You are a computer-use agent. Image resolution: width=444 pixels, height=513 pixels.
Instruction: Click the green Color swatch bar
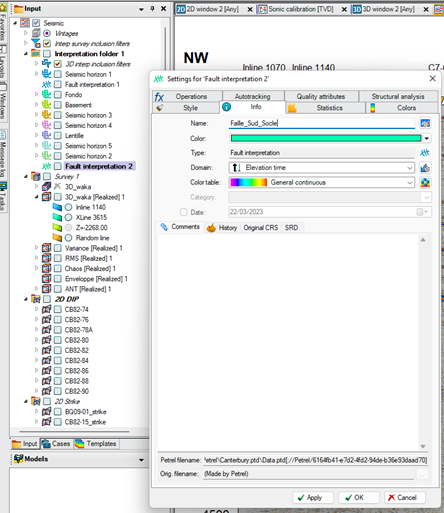coord(326,138)
